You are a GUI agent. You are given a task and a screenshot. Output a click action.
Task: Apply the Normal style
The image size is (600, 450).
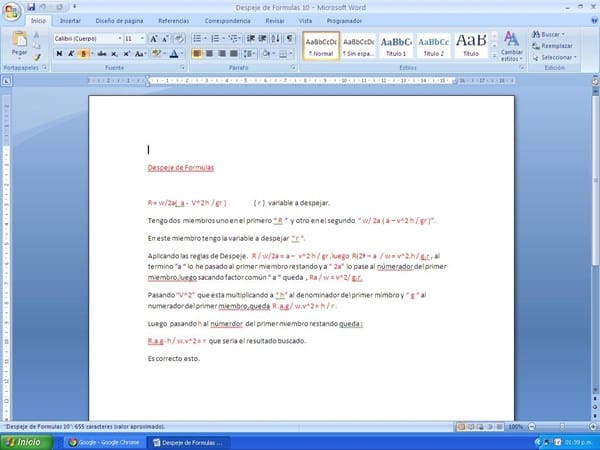tap(321, 46)
